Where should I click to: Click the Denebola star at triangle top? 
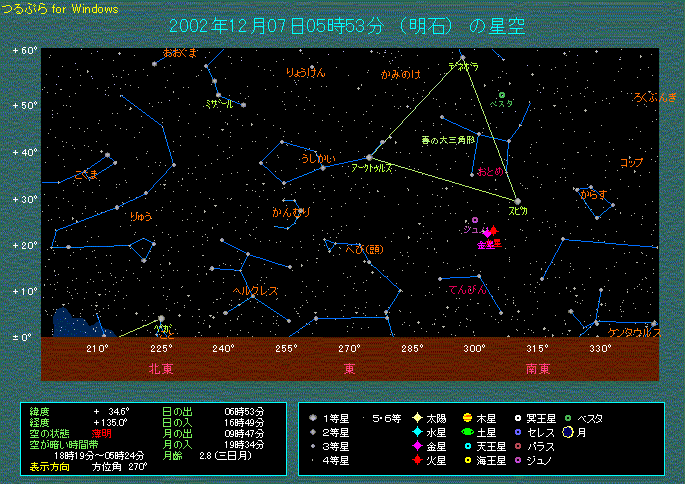[x=462, y=58]
